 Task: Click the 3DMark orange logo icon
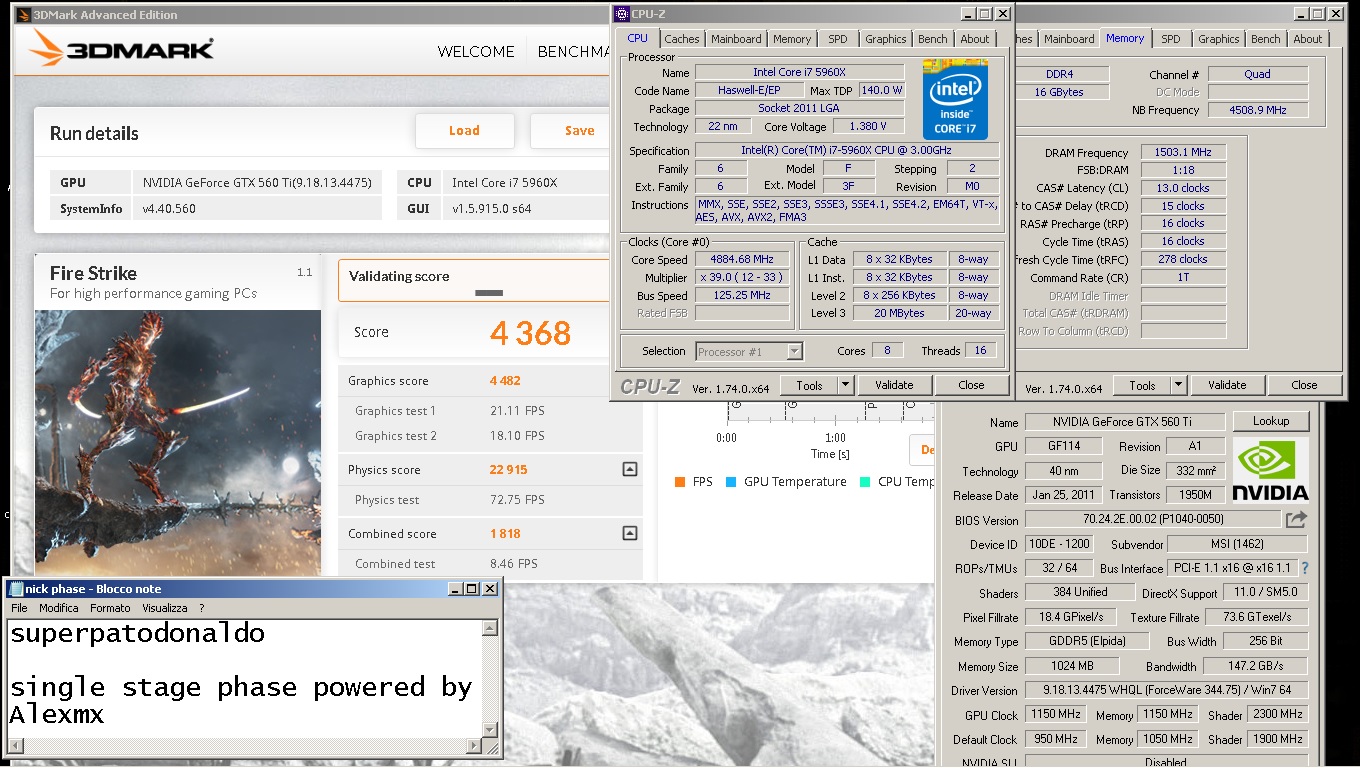49,48
